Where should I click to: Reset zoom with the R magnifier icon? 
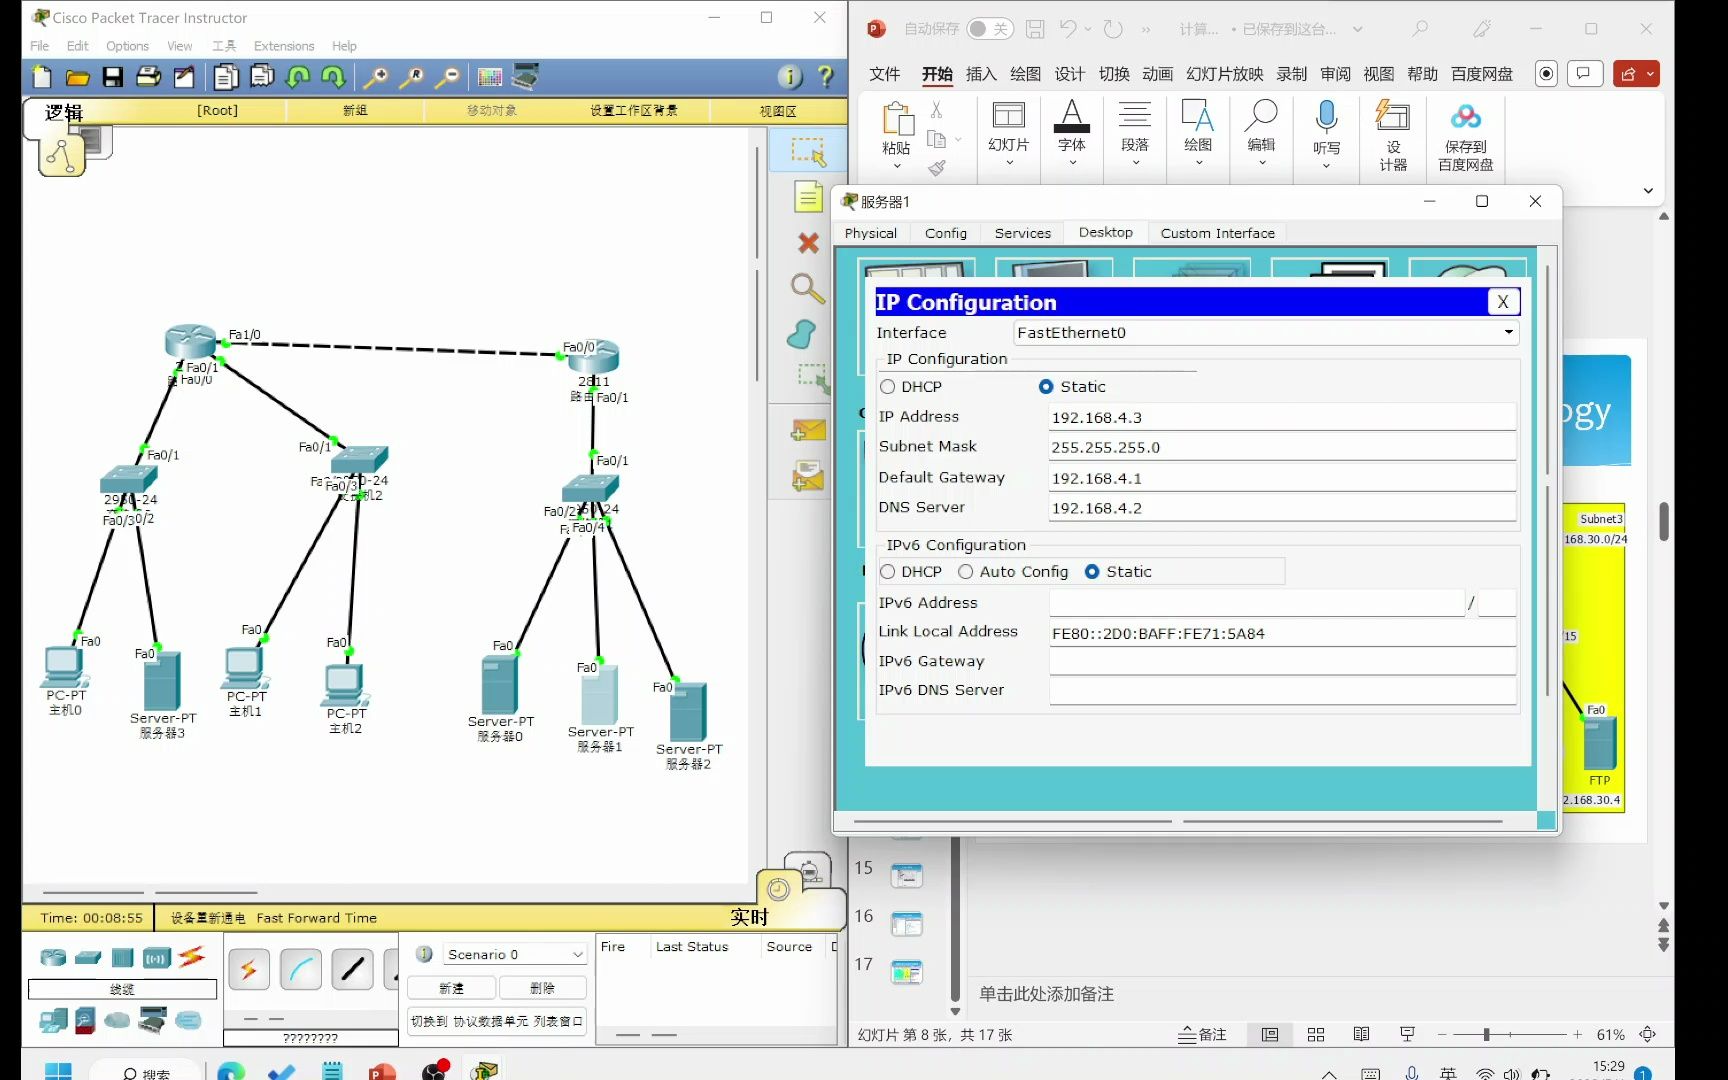[x=412, y=77]
